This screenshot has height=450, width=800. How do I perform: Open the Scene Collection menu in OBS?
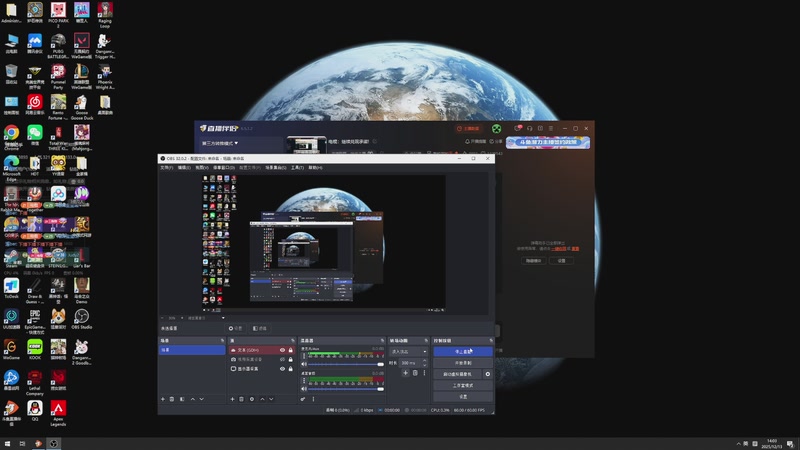[276, 167]
